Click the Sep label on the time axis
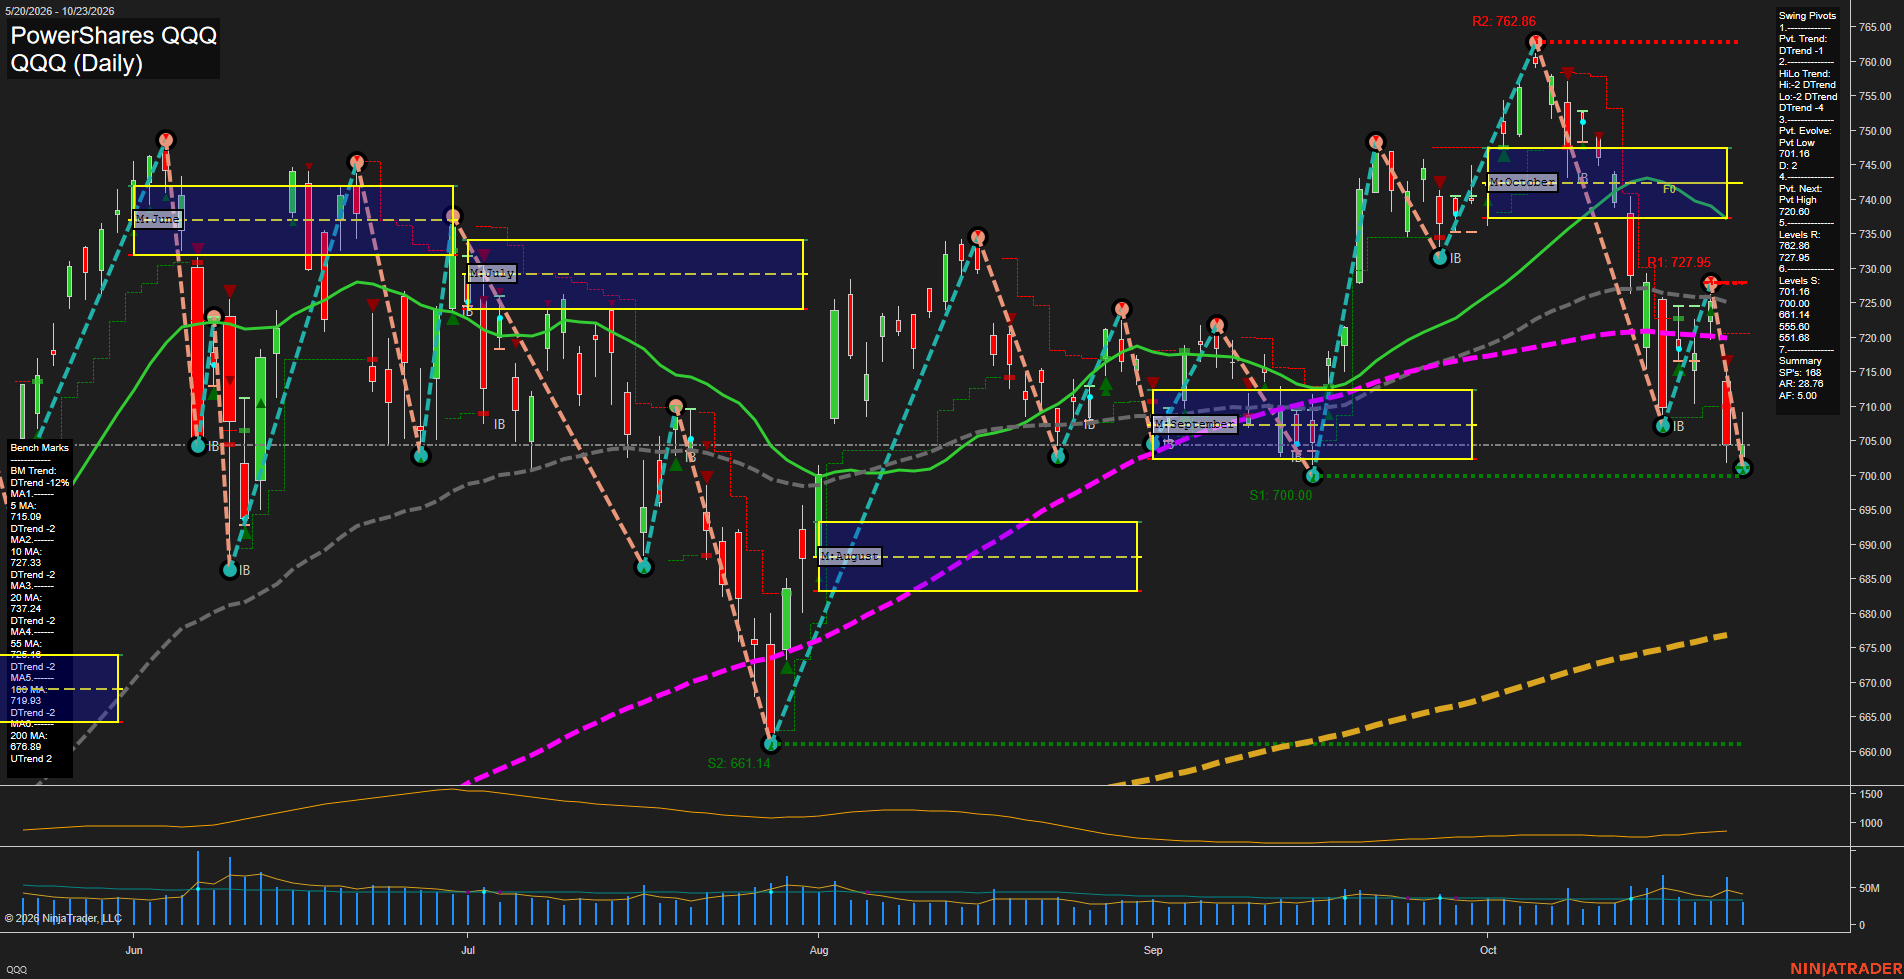 pos(1153,950)
